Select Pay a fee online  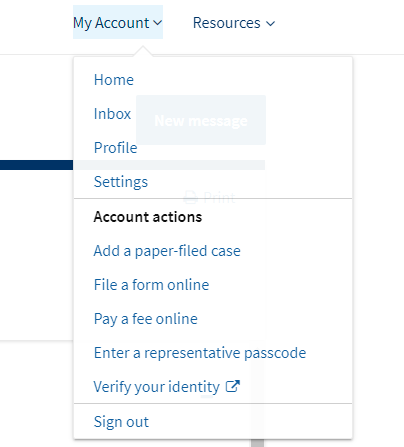(146, 319)
